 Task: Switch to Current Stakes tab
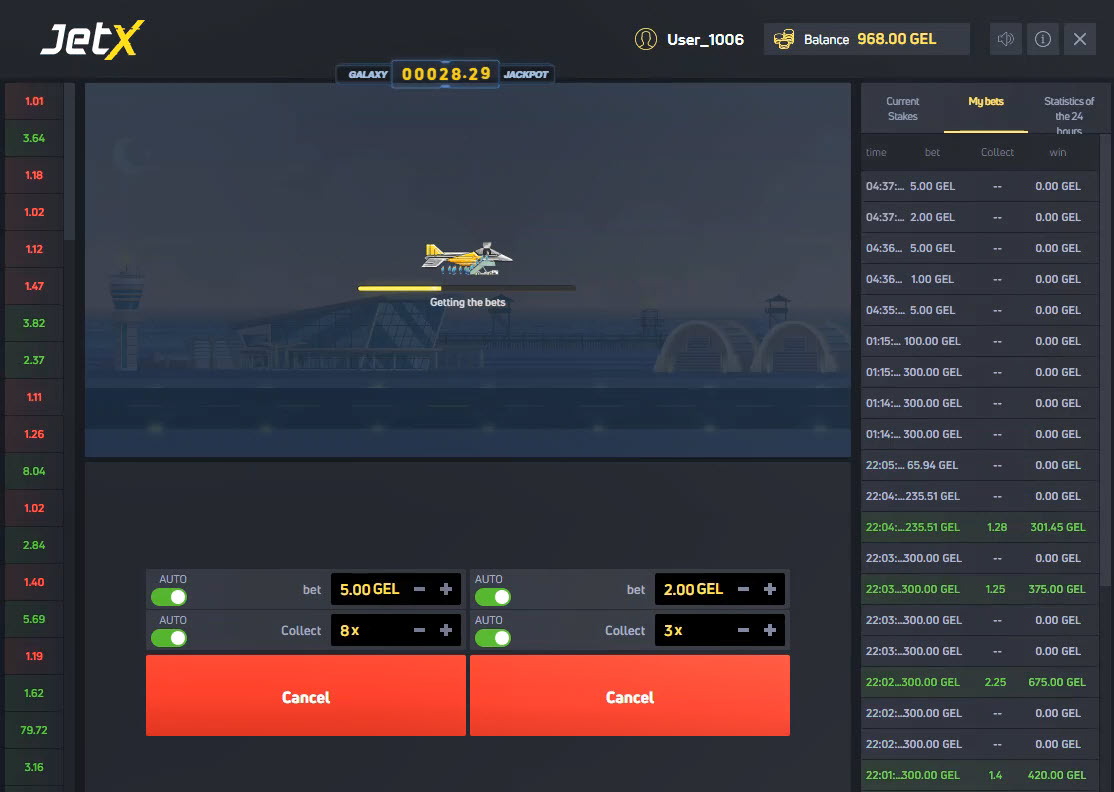[x=902, y=108]
